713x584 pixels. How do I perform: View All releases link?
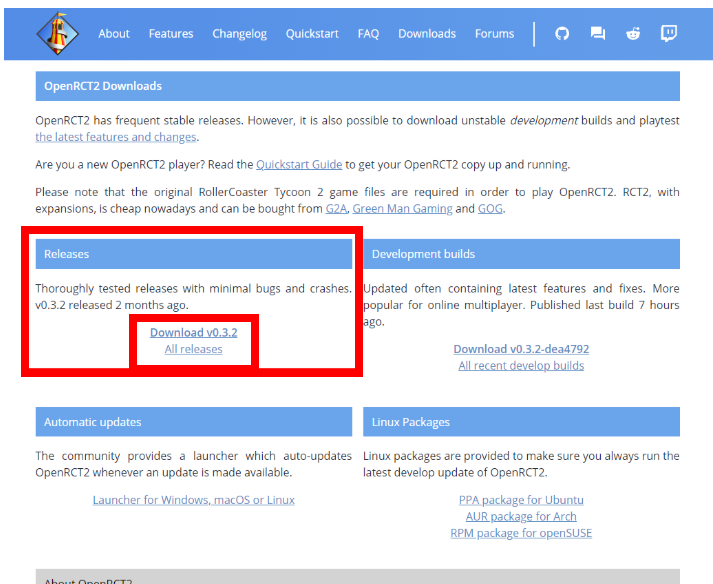(x=194, y=349)
